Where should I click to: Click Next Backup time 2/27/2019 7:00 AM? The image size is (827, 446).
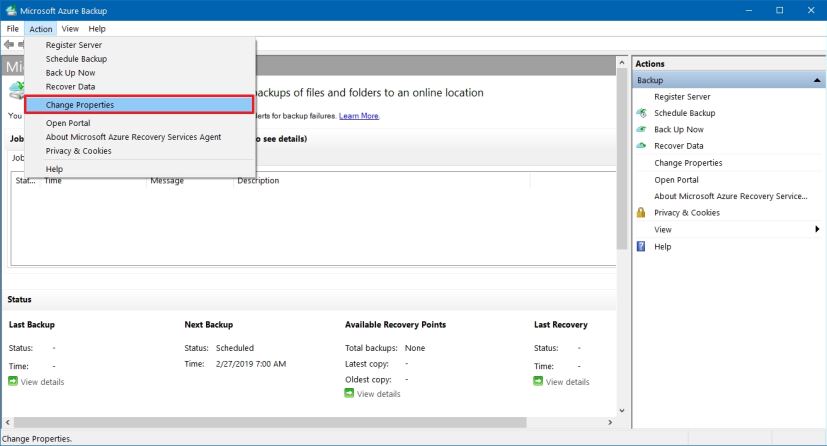(x=251, y=364)
